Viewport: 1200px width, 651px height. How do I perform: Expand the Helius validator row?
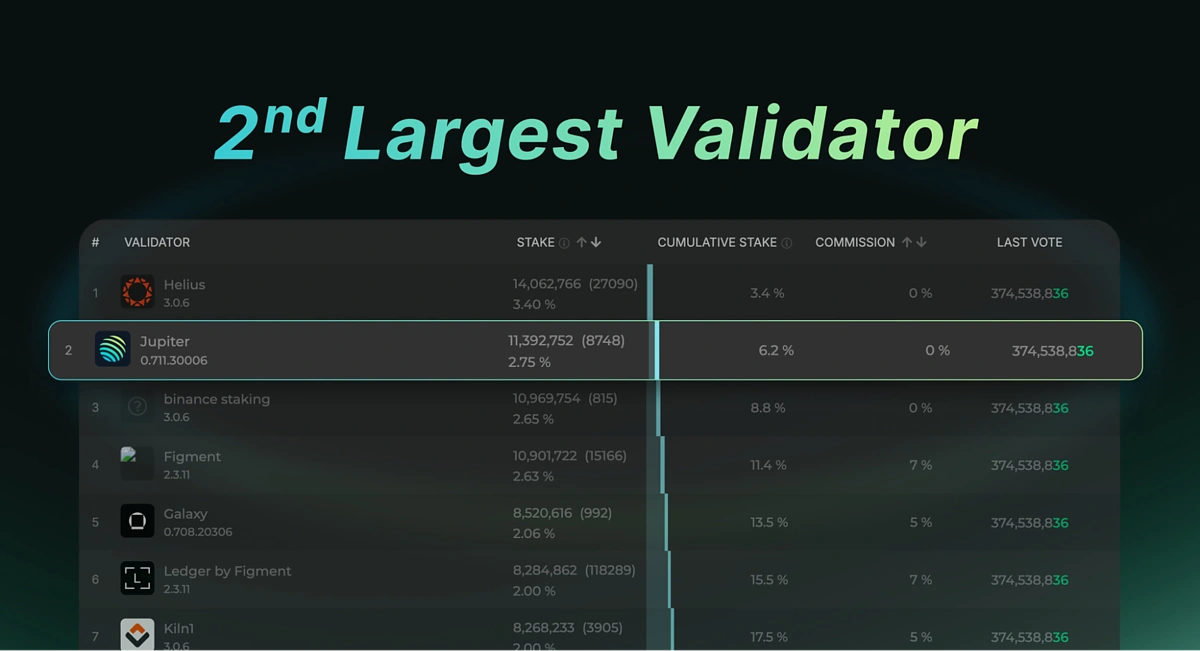coord(400,291)
